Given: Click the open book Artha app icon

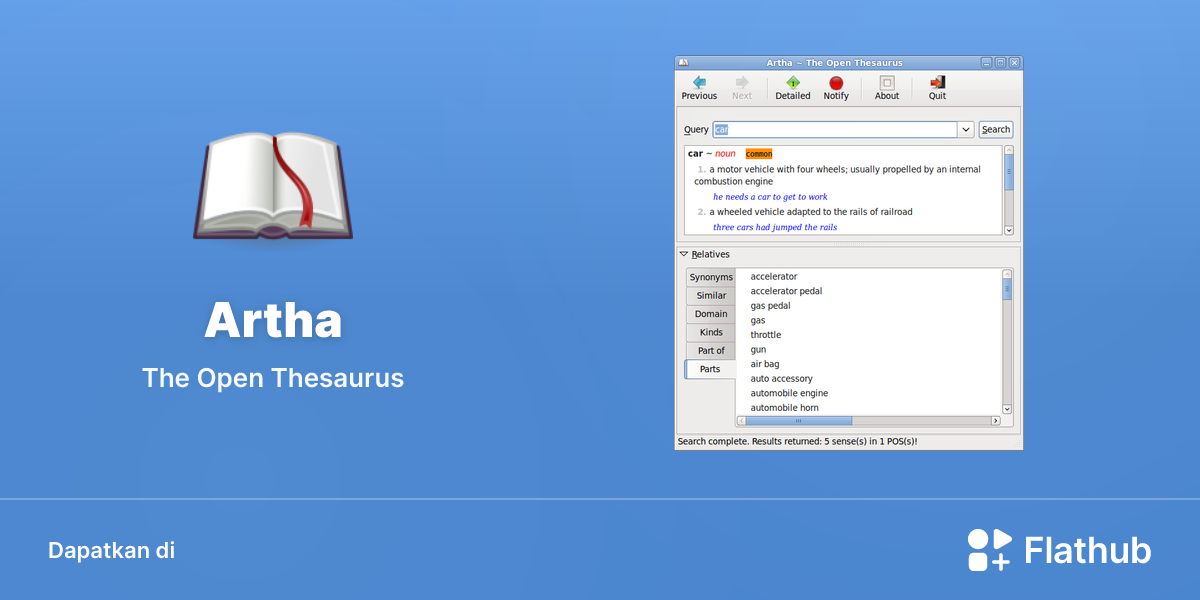Looking at the screenshot, I should coord(273,185).
